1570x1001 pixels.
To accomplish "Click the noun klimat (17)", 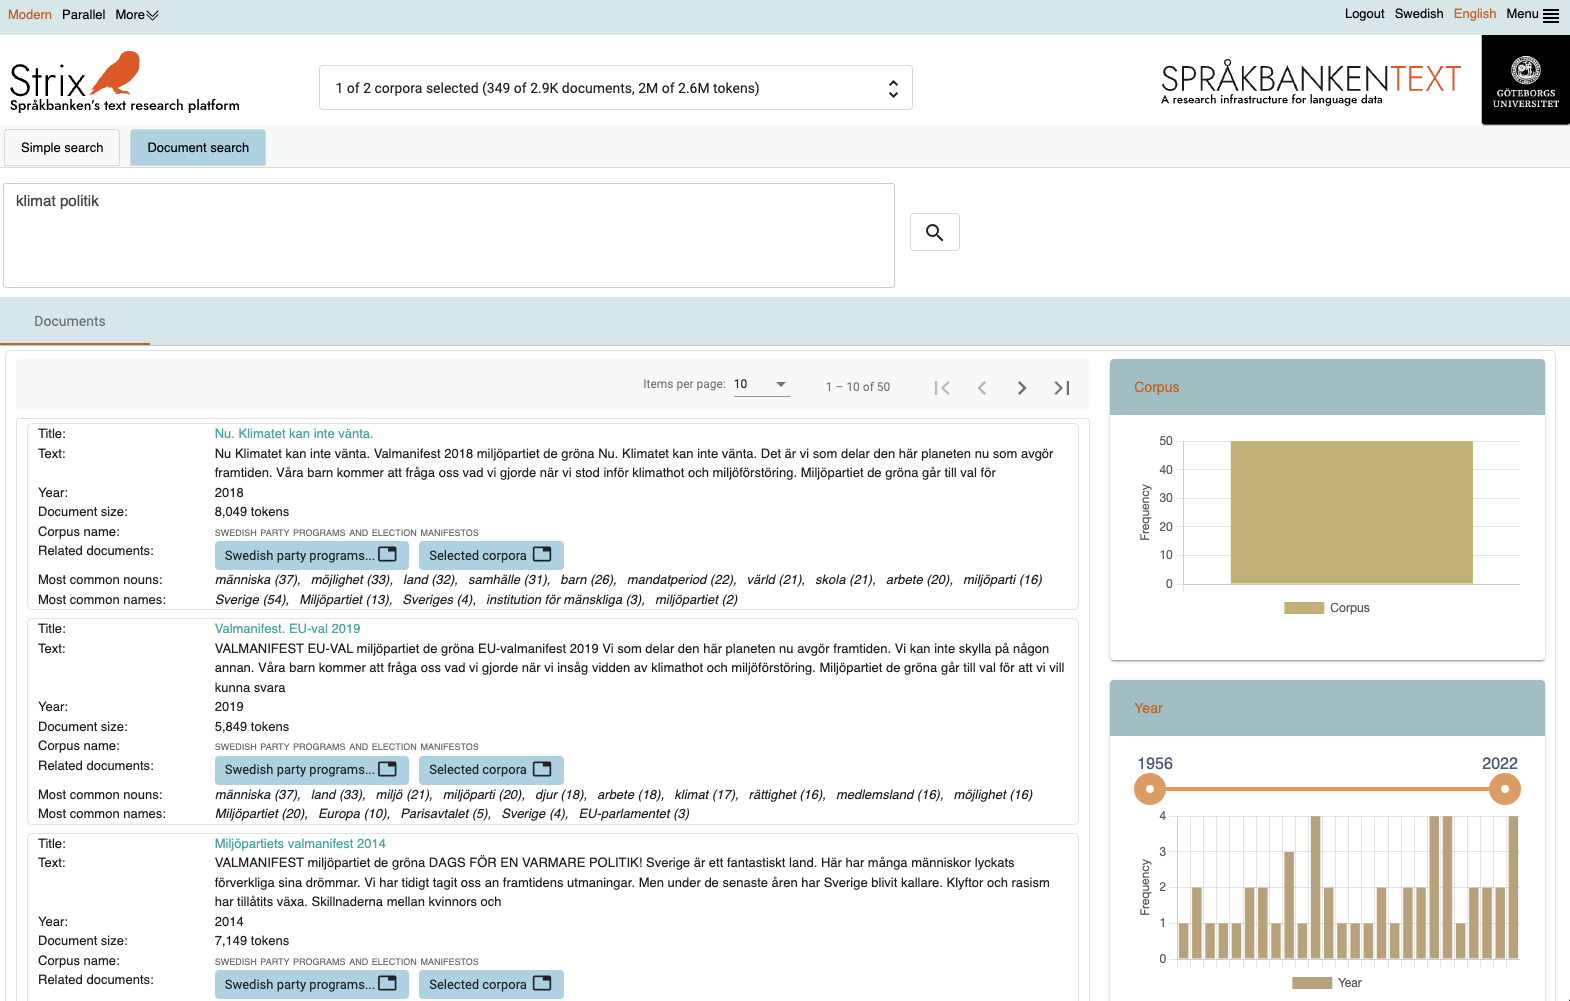I will [x=706, y=795].
